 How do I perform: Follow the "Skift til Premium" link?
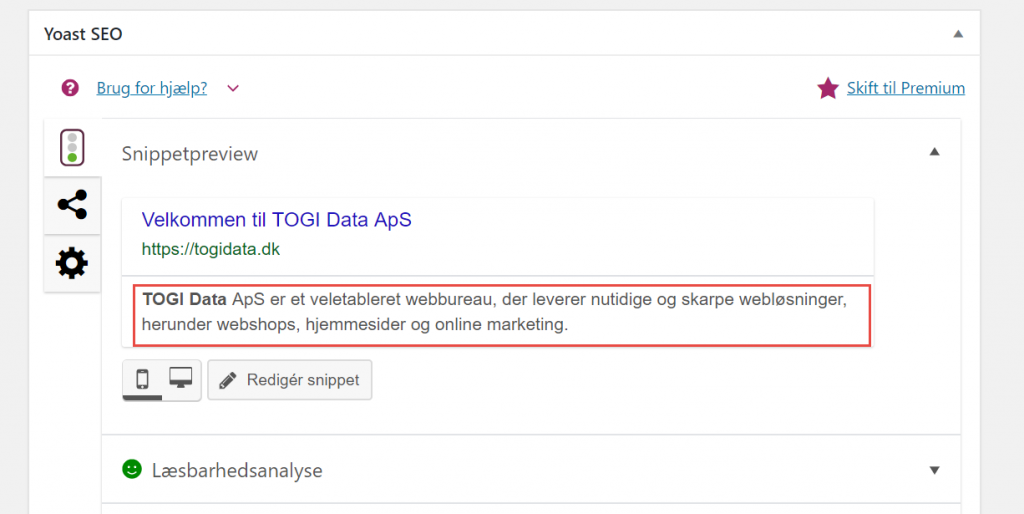point(906,88)
